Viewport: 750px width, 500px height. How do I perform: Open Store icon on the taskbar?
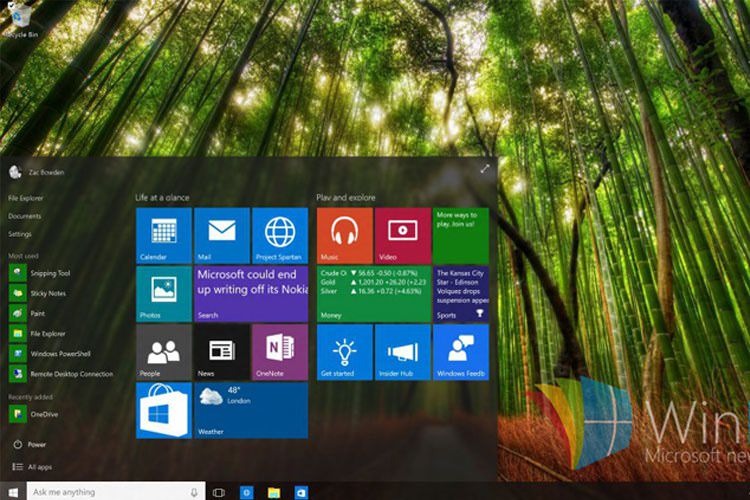[x=301, y=492]
